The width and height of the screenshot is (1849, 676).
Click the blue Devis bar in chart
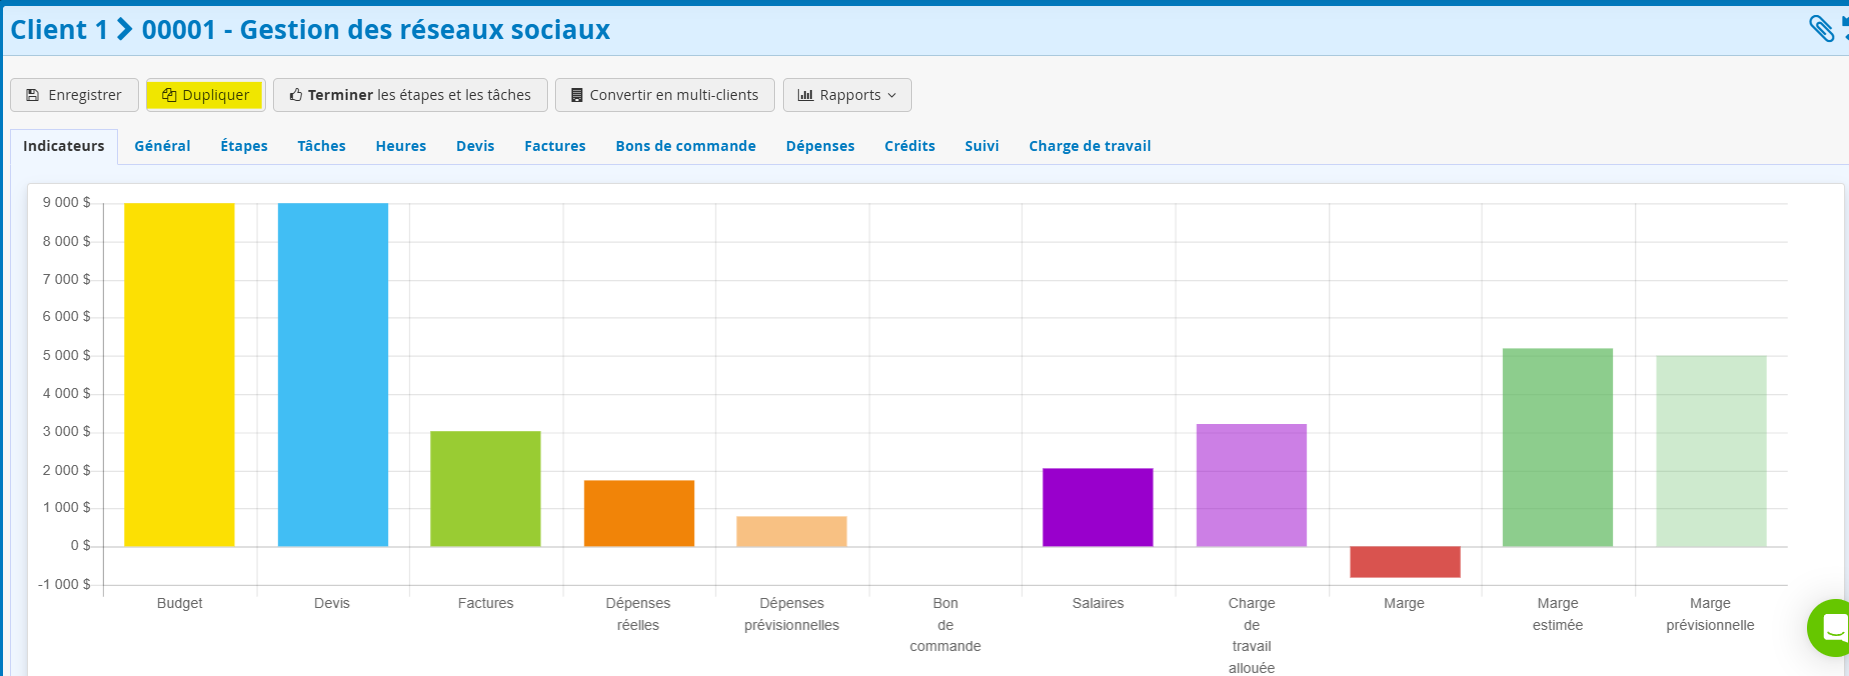point(332,375)
